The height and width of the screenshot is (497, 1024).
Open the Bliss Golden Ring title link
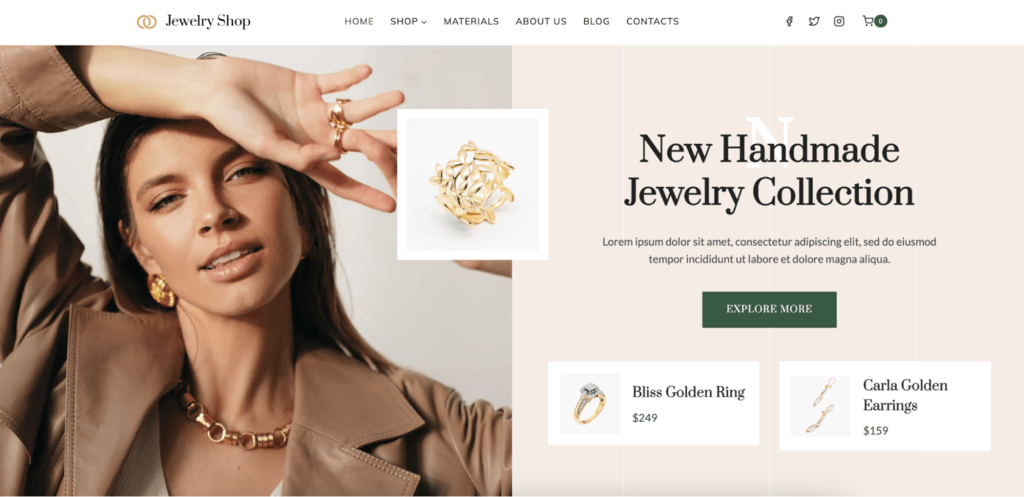pyautogui.click(x=688, y=393)
